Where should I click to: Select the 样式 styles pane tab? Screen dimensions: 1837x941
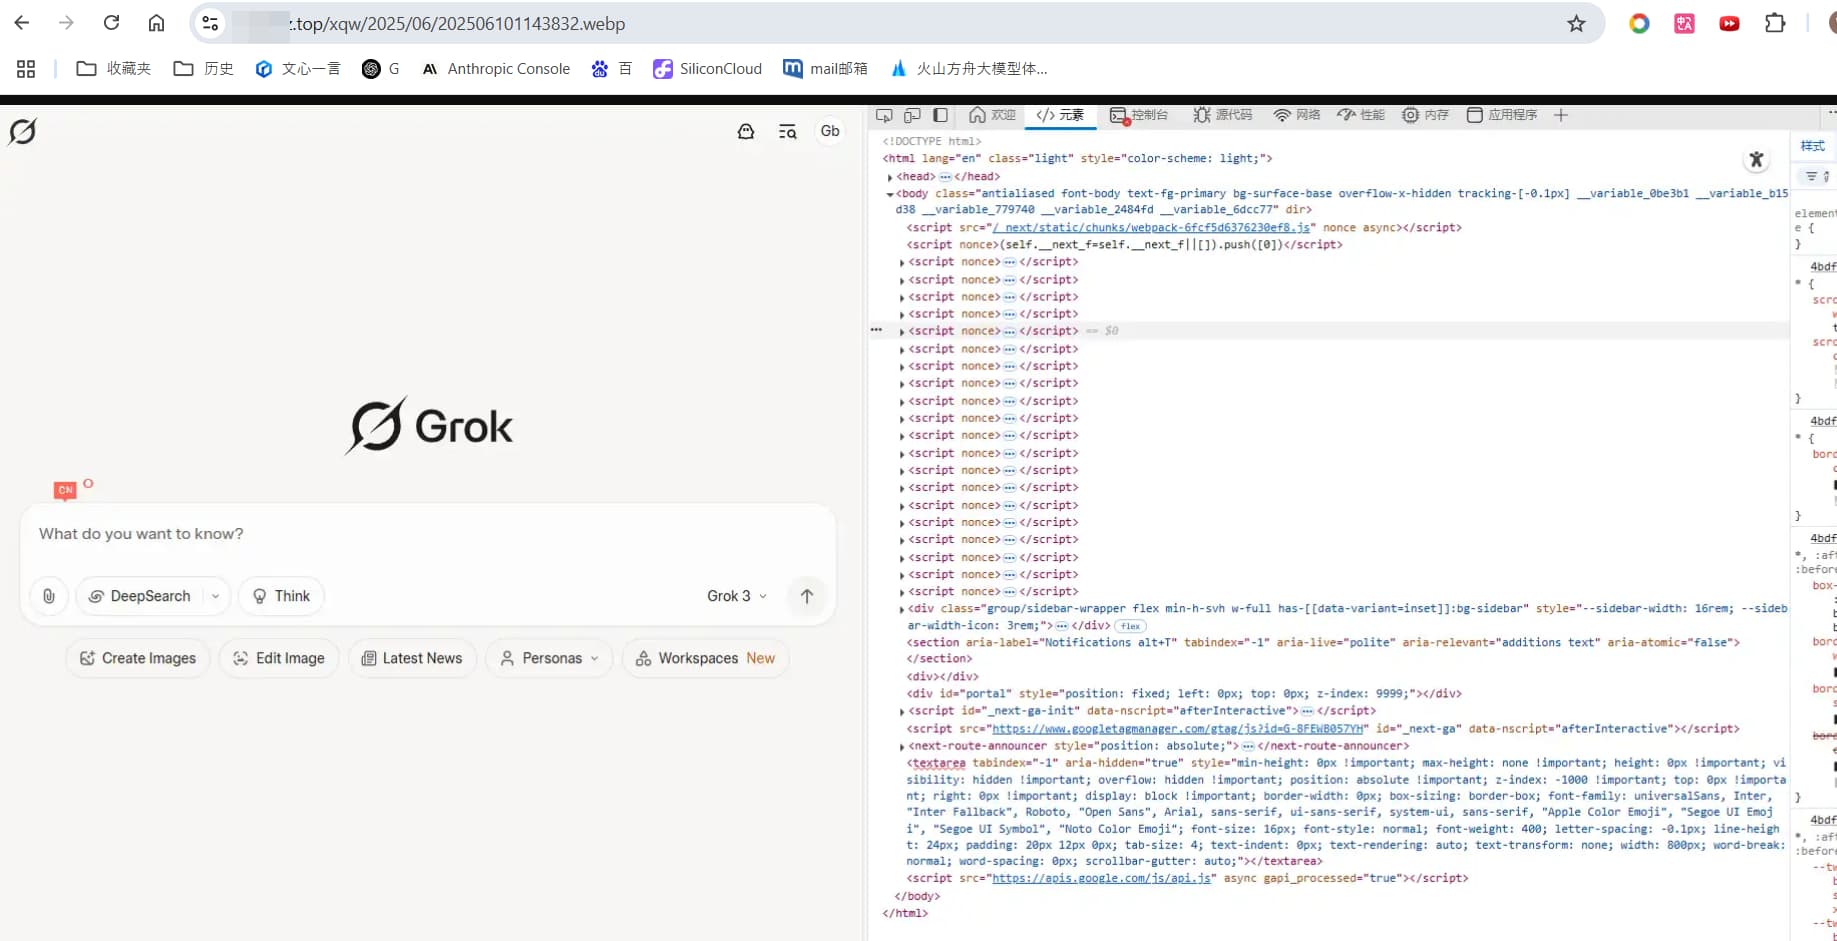pyautogui.click(x=1813, y=146)
